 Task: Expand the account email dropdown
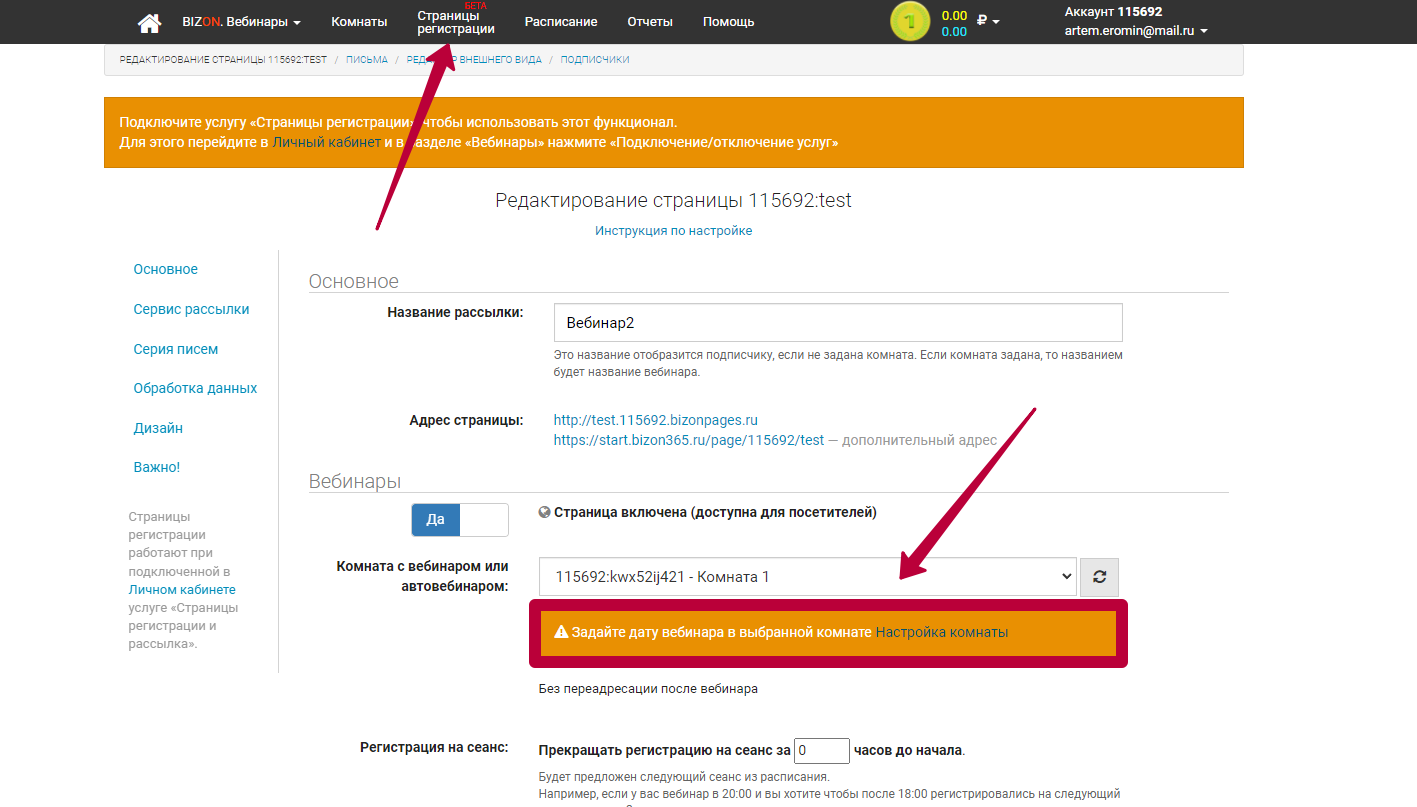click(x=1136, y=31)
